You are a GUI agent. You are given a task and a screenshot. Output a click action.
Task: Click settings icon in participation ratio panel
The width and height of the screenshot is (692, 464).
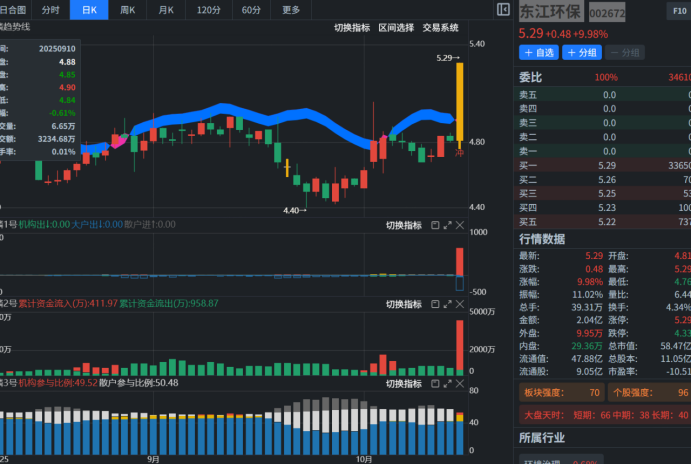pos(434,382)
